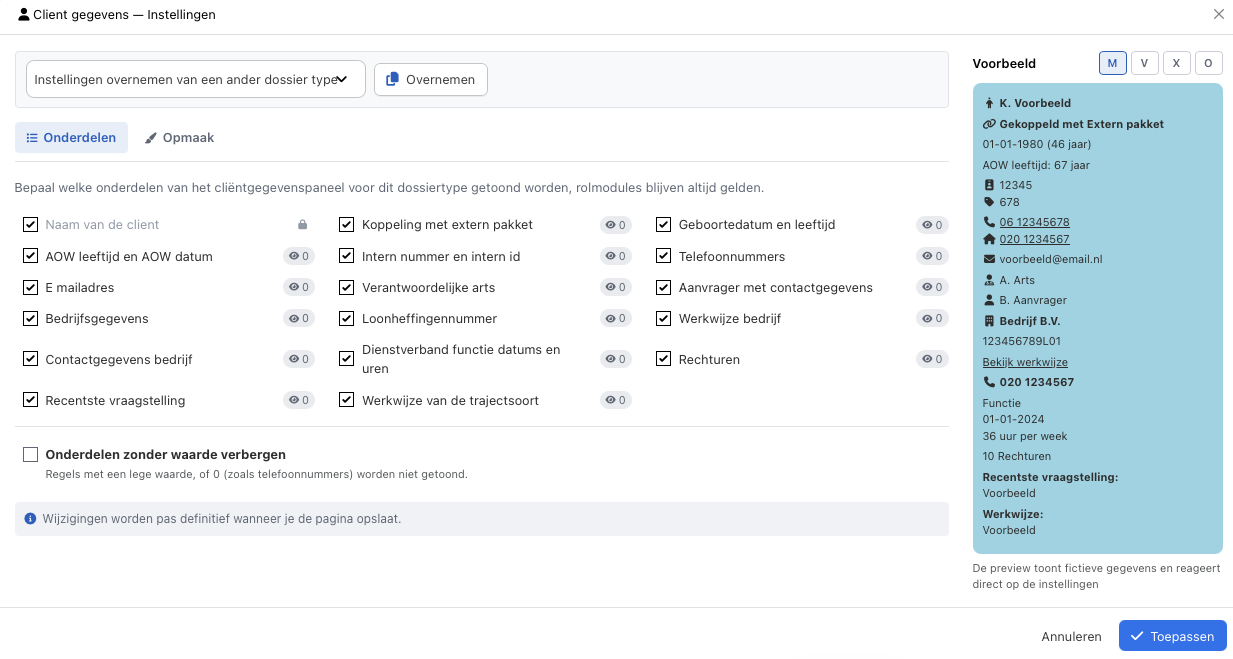This screenshot has height=659, width=1233.
Task: Click the Bedrijf B.V. name in preview
Action: [x=1030, y=322]
